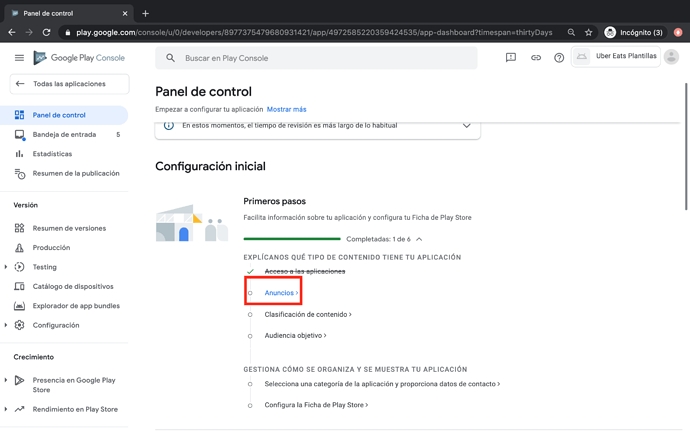Click the user account avatar
The height and width of the screenshot is (431, 690).
pyautogui.click(x=671, y=57)
